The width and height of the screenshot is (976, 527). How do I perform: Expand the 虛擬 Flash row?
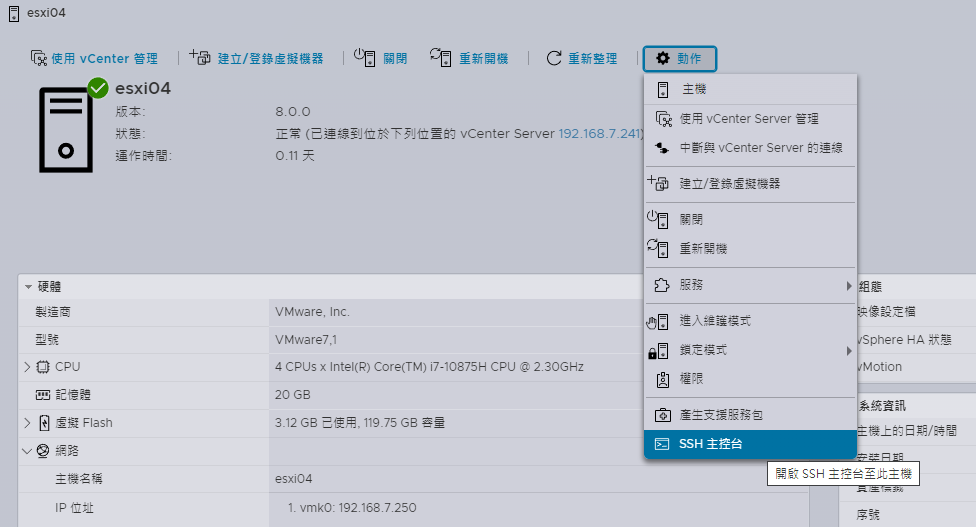click(27, 423)
